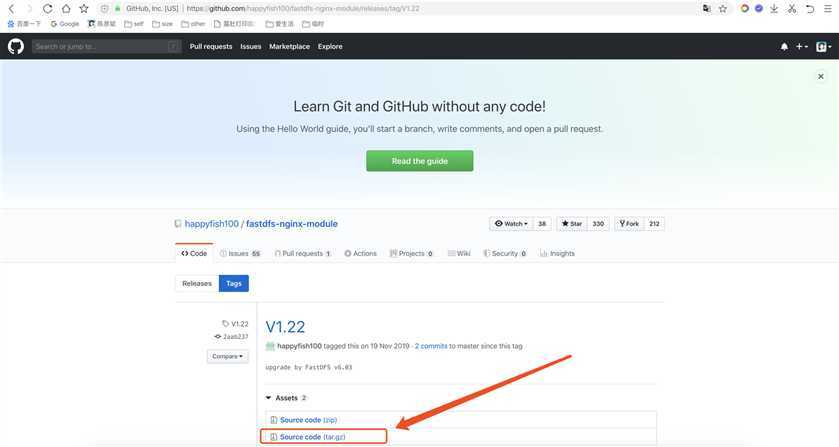Click the watchers count 38
This screenshot has height=447, width=839.
(542, 224)
